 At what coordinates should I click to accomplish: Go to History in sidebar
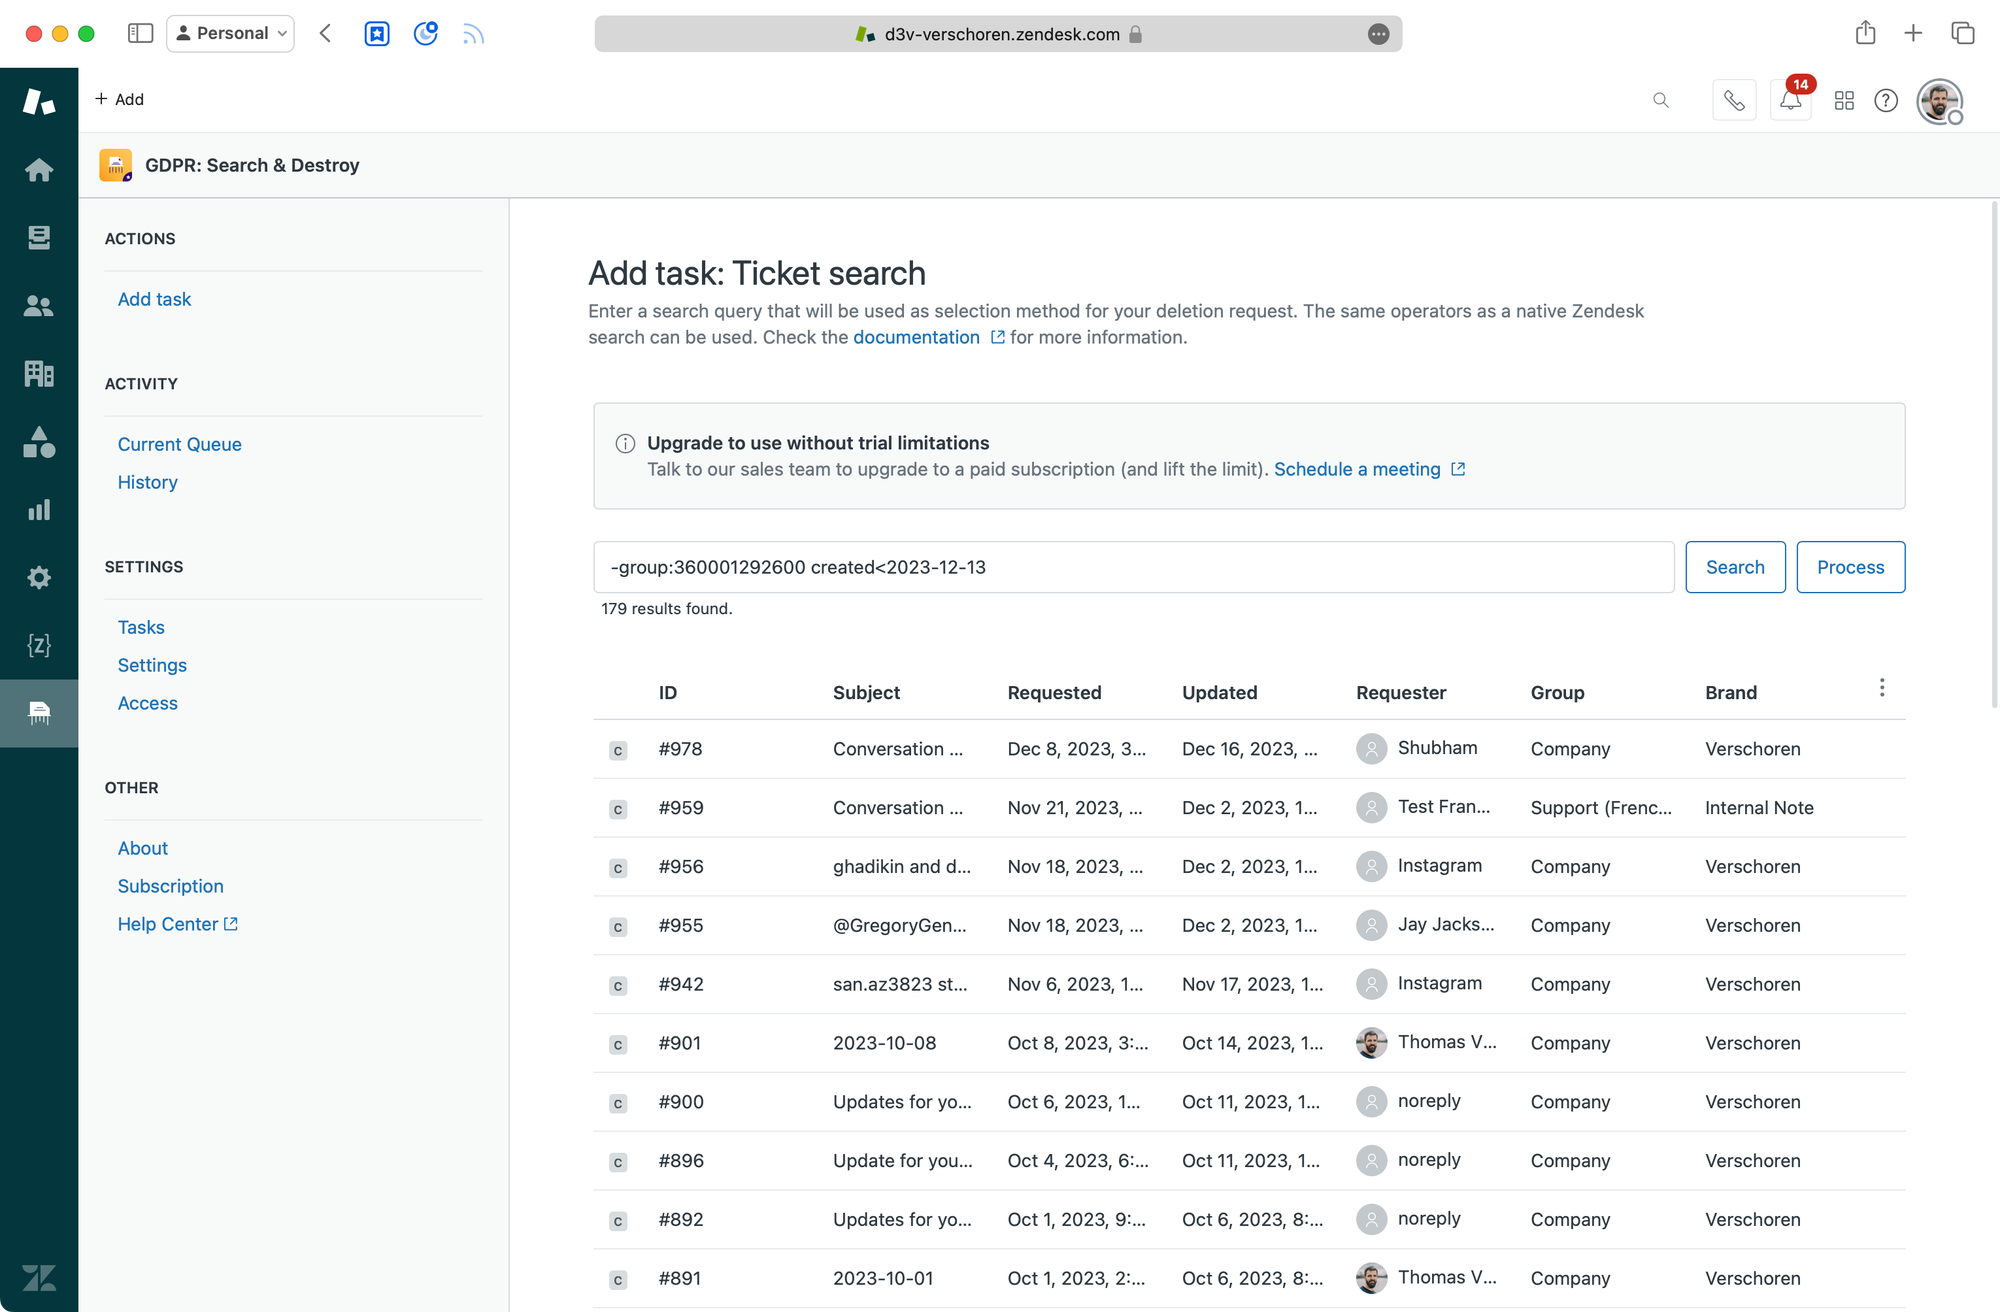coord(147,482)
